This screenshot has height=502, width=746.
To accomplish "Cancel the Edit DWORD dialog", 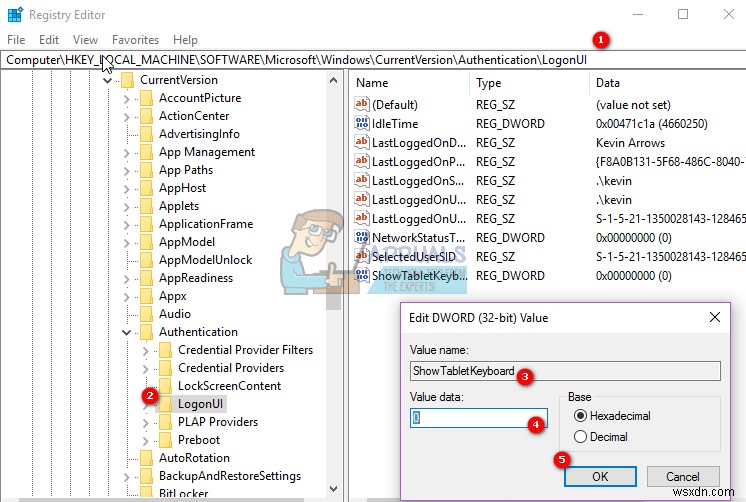I will click(683, 476).
